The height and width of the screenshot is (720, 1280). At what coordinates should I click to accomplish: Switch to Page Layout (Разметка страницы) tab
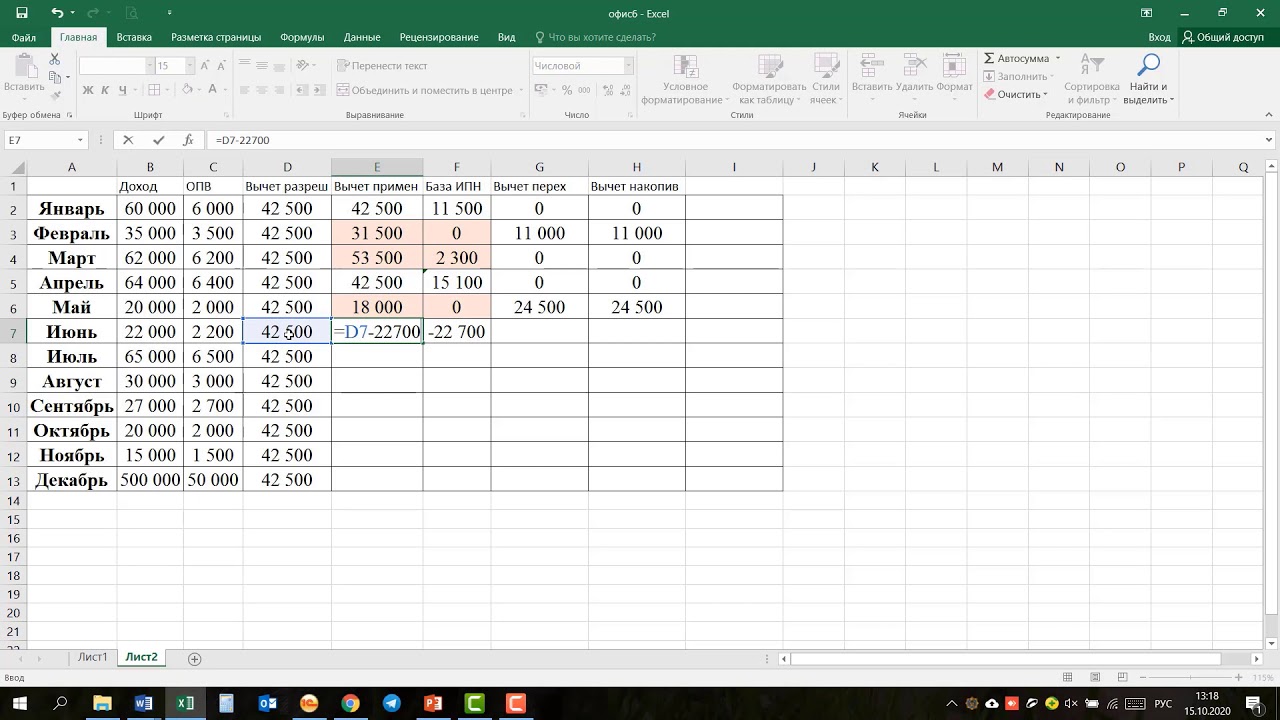[216, 37]
